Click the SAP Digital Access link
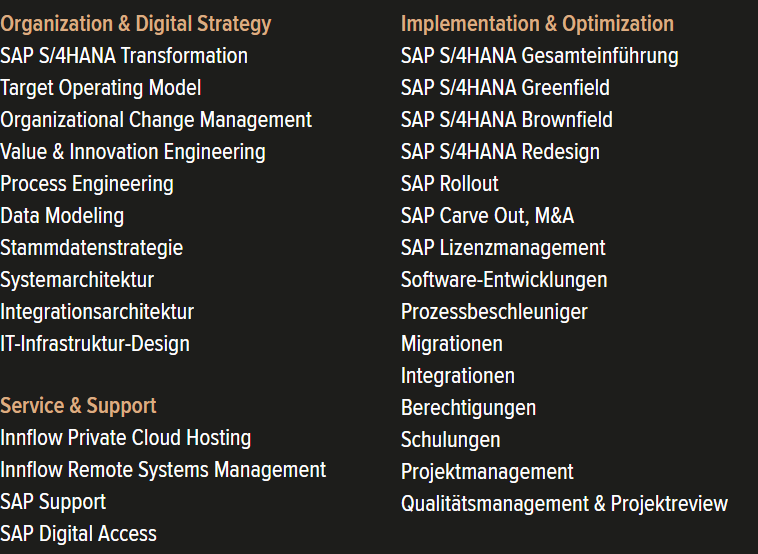This screenshot has width=758, height=554. (78, 534)
